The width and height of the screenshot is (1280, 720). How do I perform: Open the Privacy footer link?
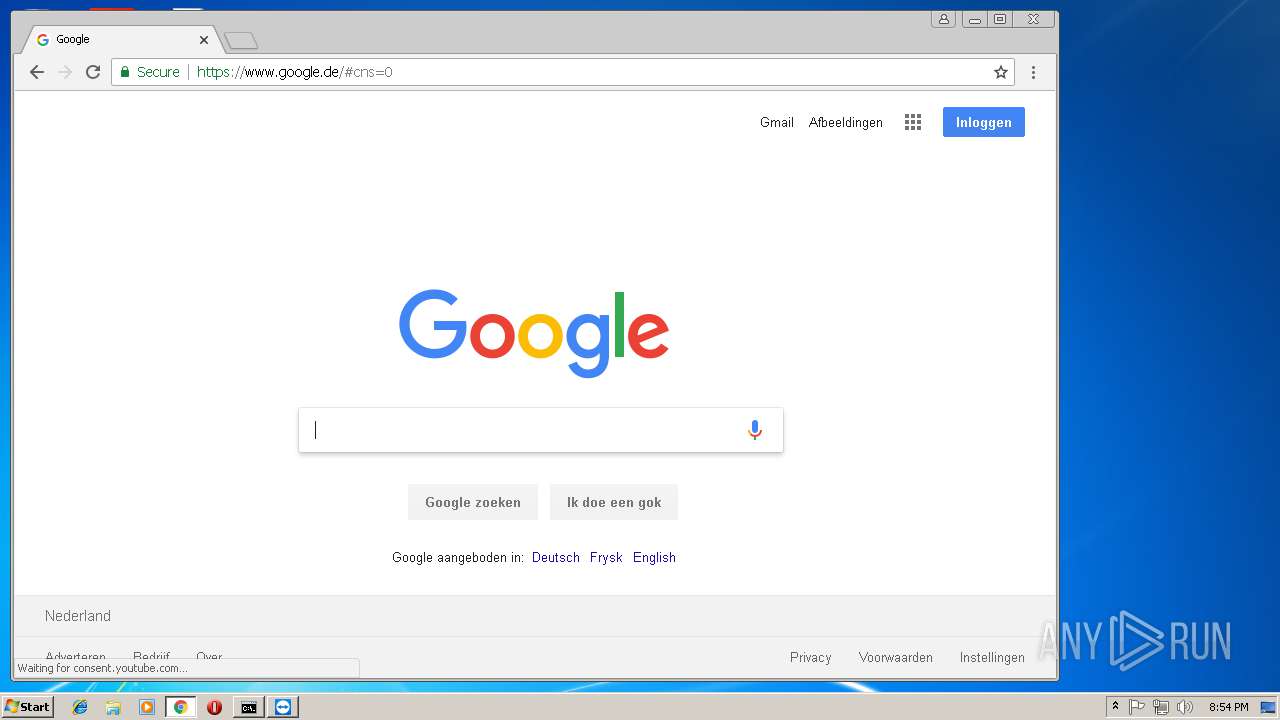pos(811,657)
